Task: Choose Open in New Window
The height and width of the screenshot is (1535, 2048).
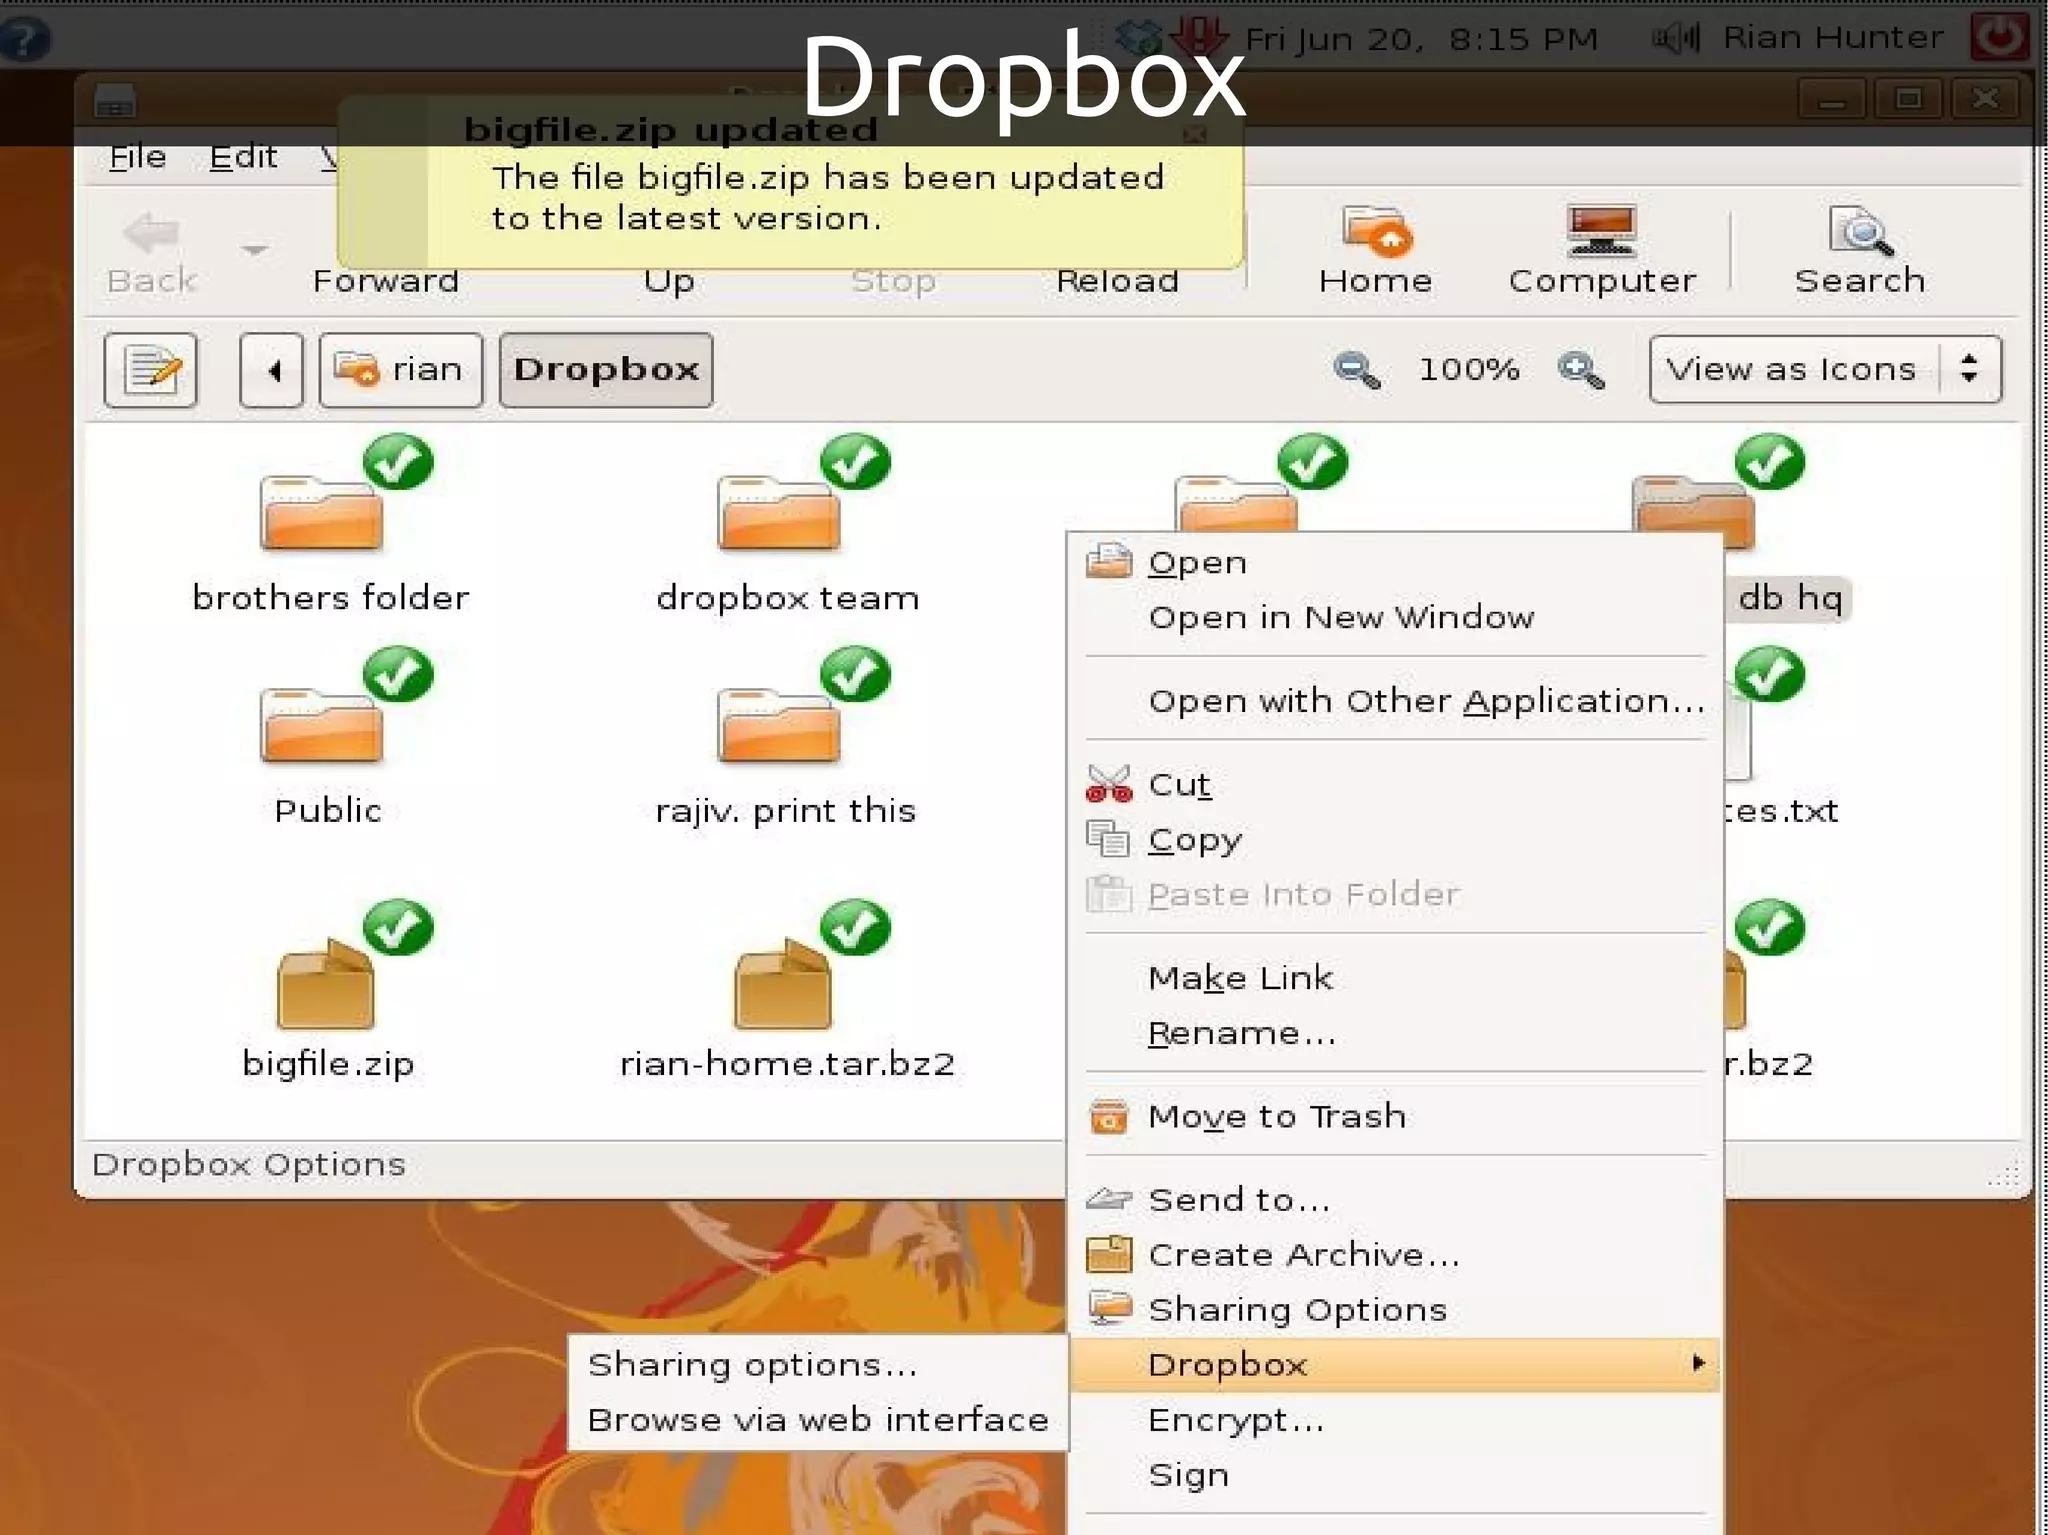Action: [1395, 617]
